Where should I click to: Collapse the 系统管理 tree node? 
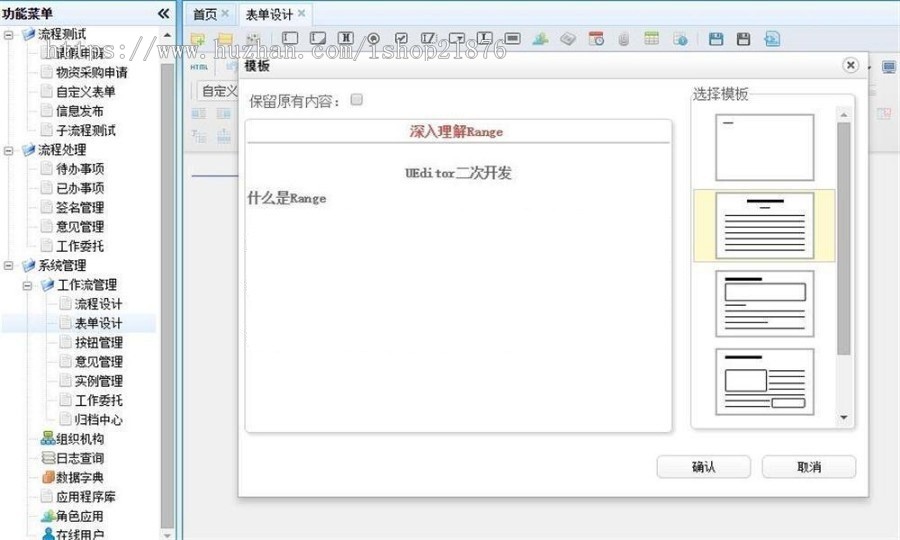point(9,266)
